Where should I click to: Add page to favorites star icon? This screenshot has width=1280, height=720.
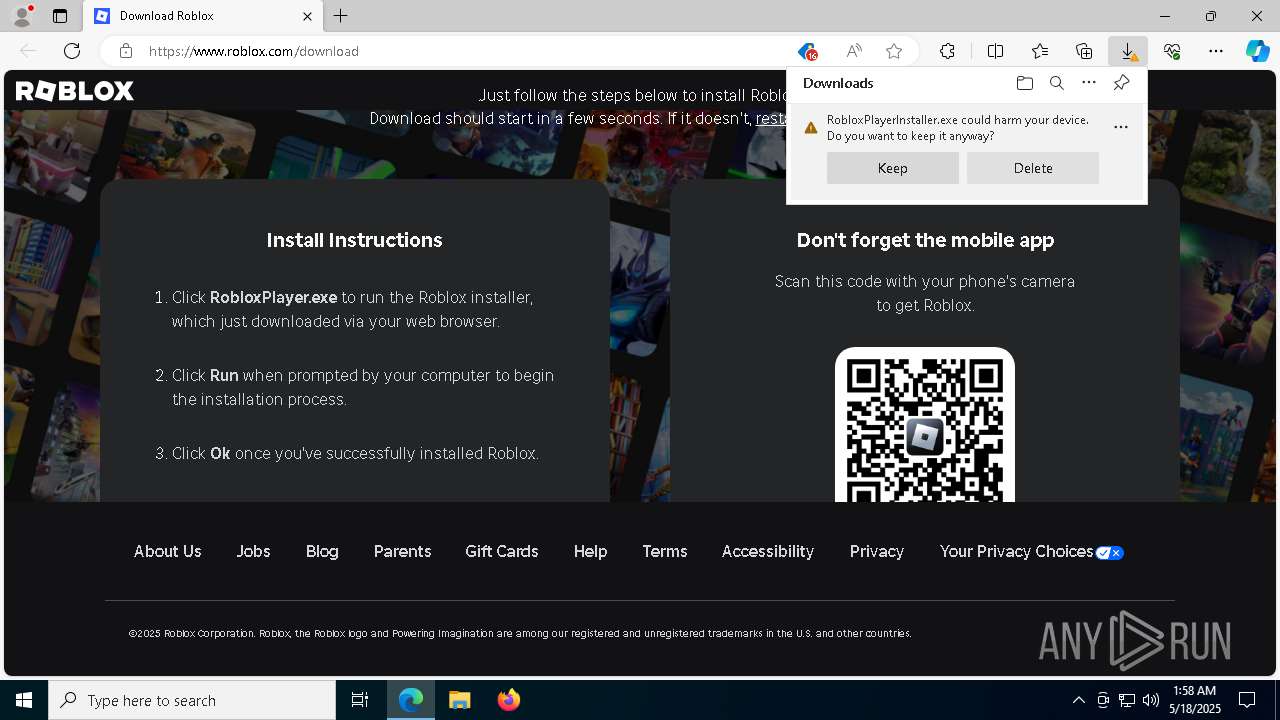point(894,51)
